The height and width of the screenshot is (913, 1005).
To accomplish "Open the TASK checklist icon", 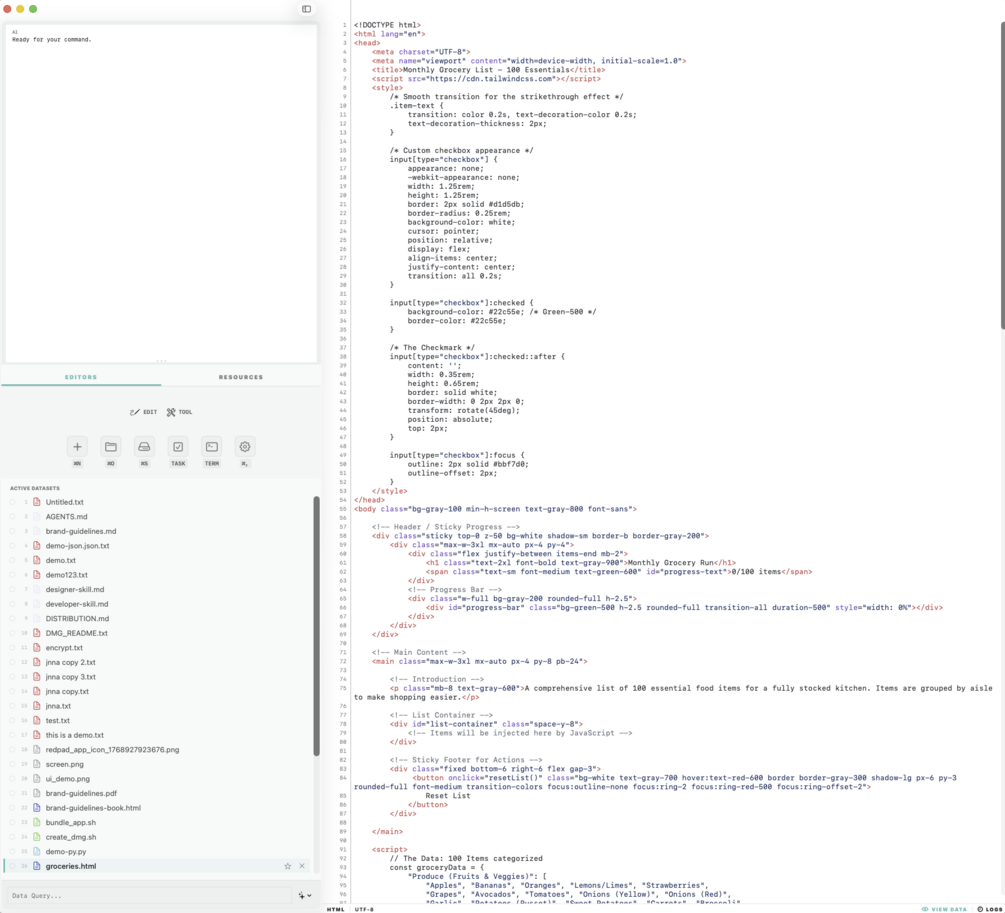I will coord(178,447).
